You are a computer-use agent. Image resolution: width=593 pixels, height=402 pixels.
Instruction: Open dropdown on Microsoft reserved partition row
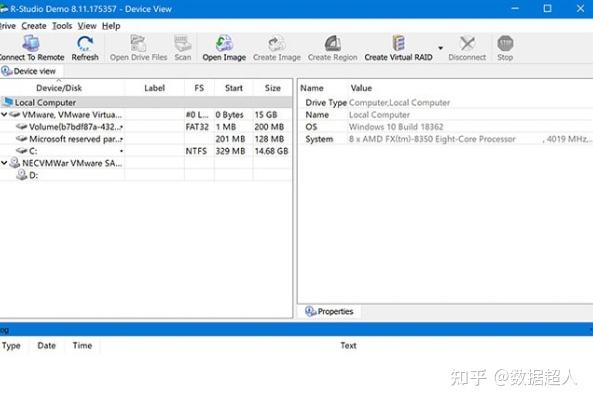(x=121, y=139)
